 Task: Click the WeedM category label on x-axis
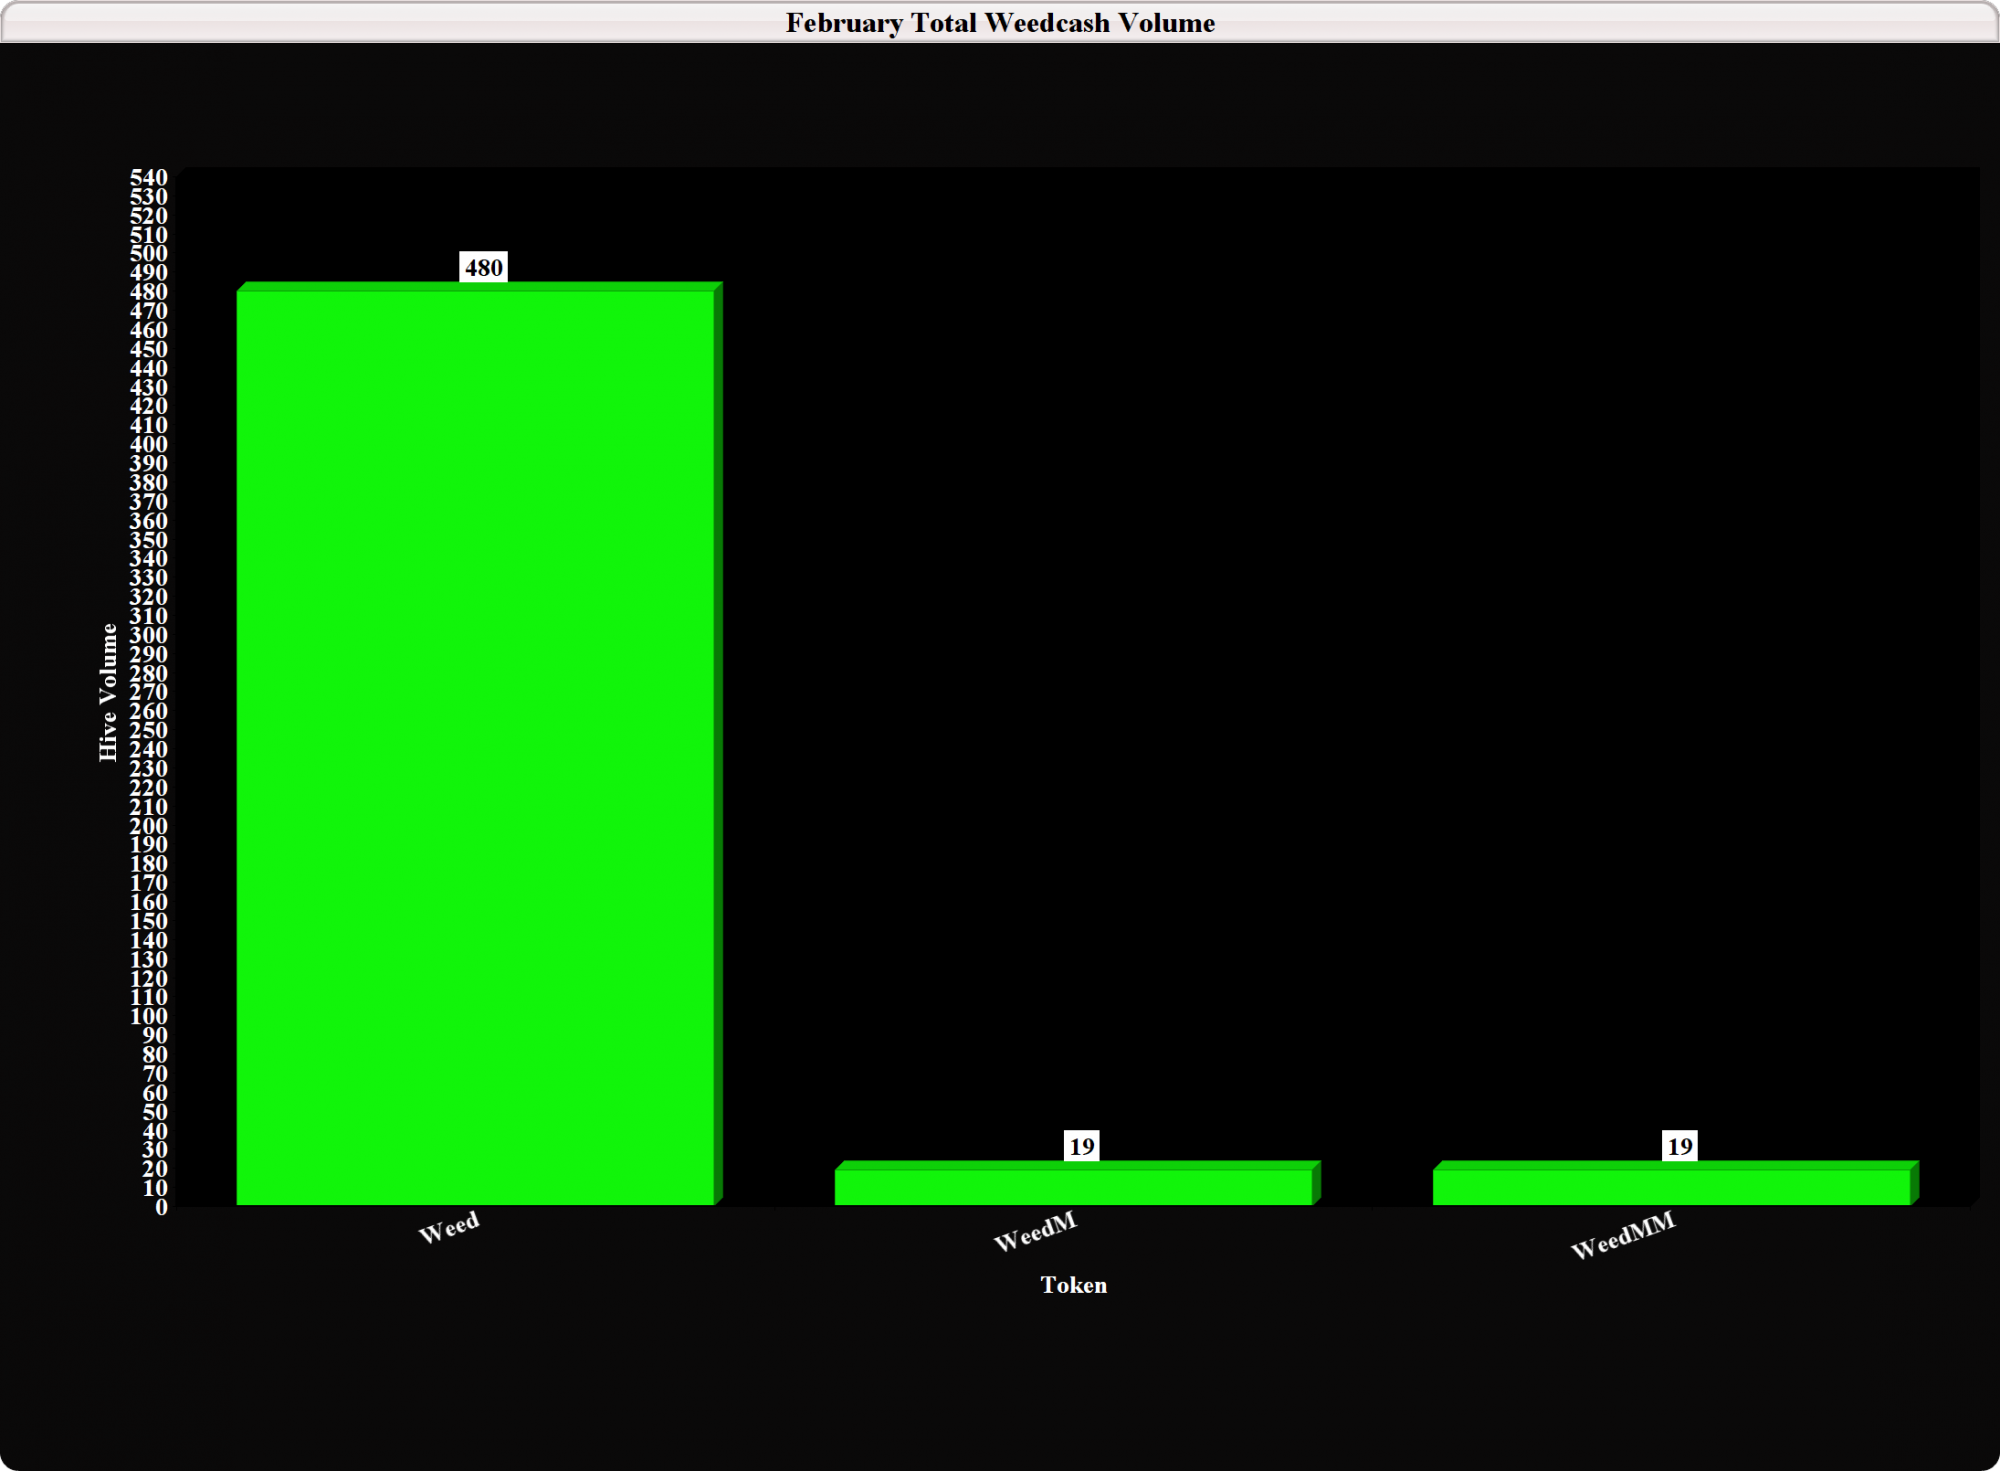[1035, 1232]
